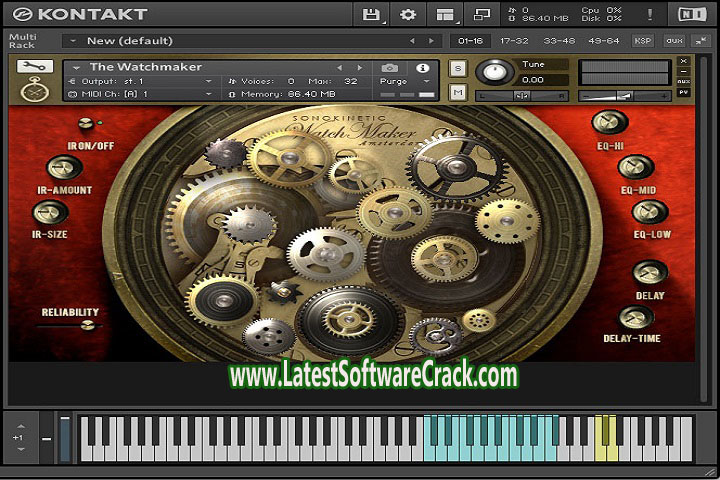Open the snapshot camera icon
The image size is (720, 480).
pos(389,68)
